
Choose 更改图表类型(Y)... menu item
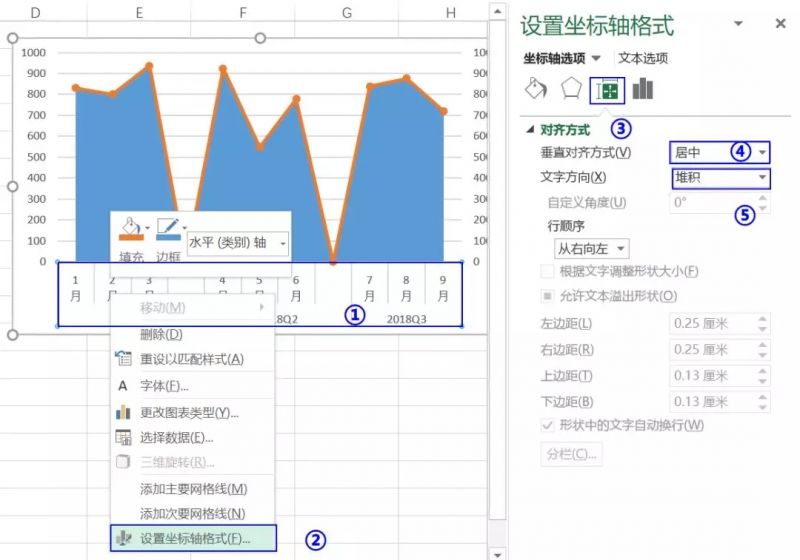coord(192,412)
